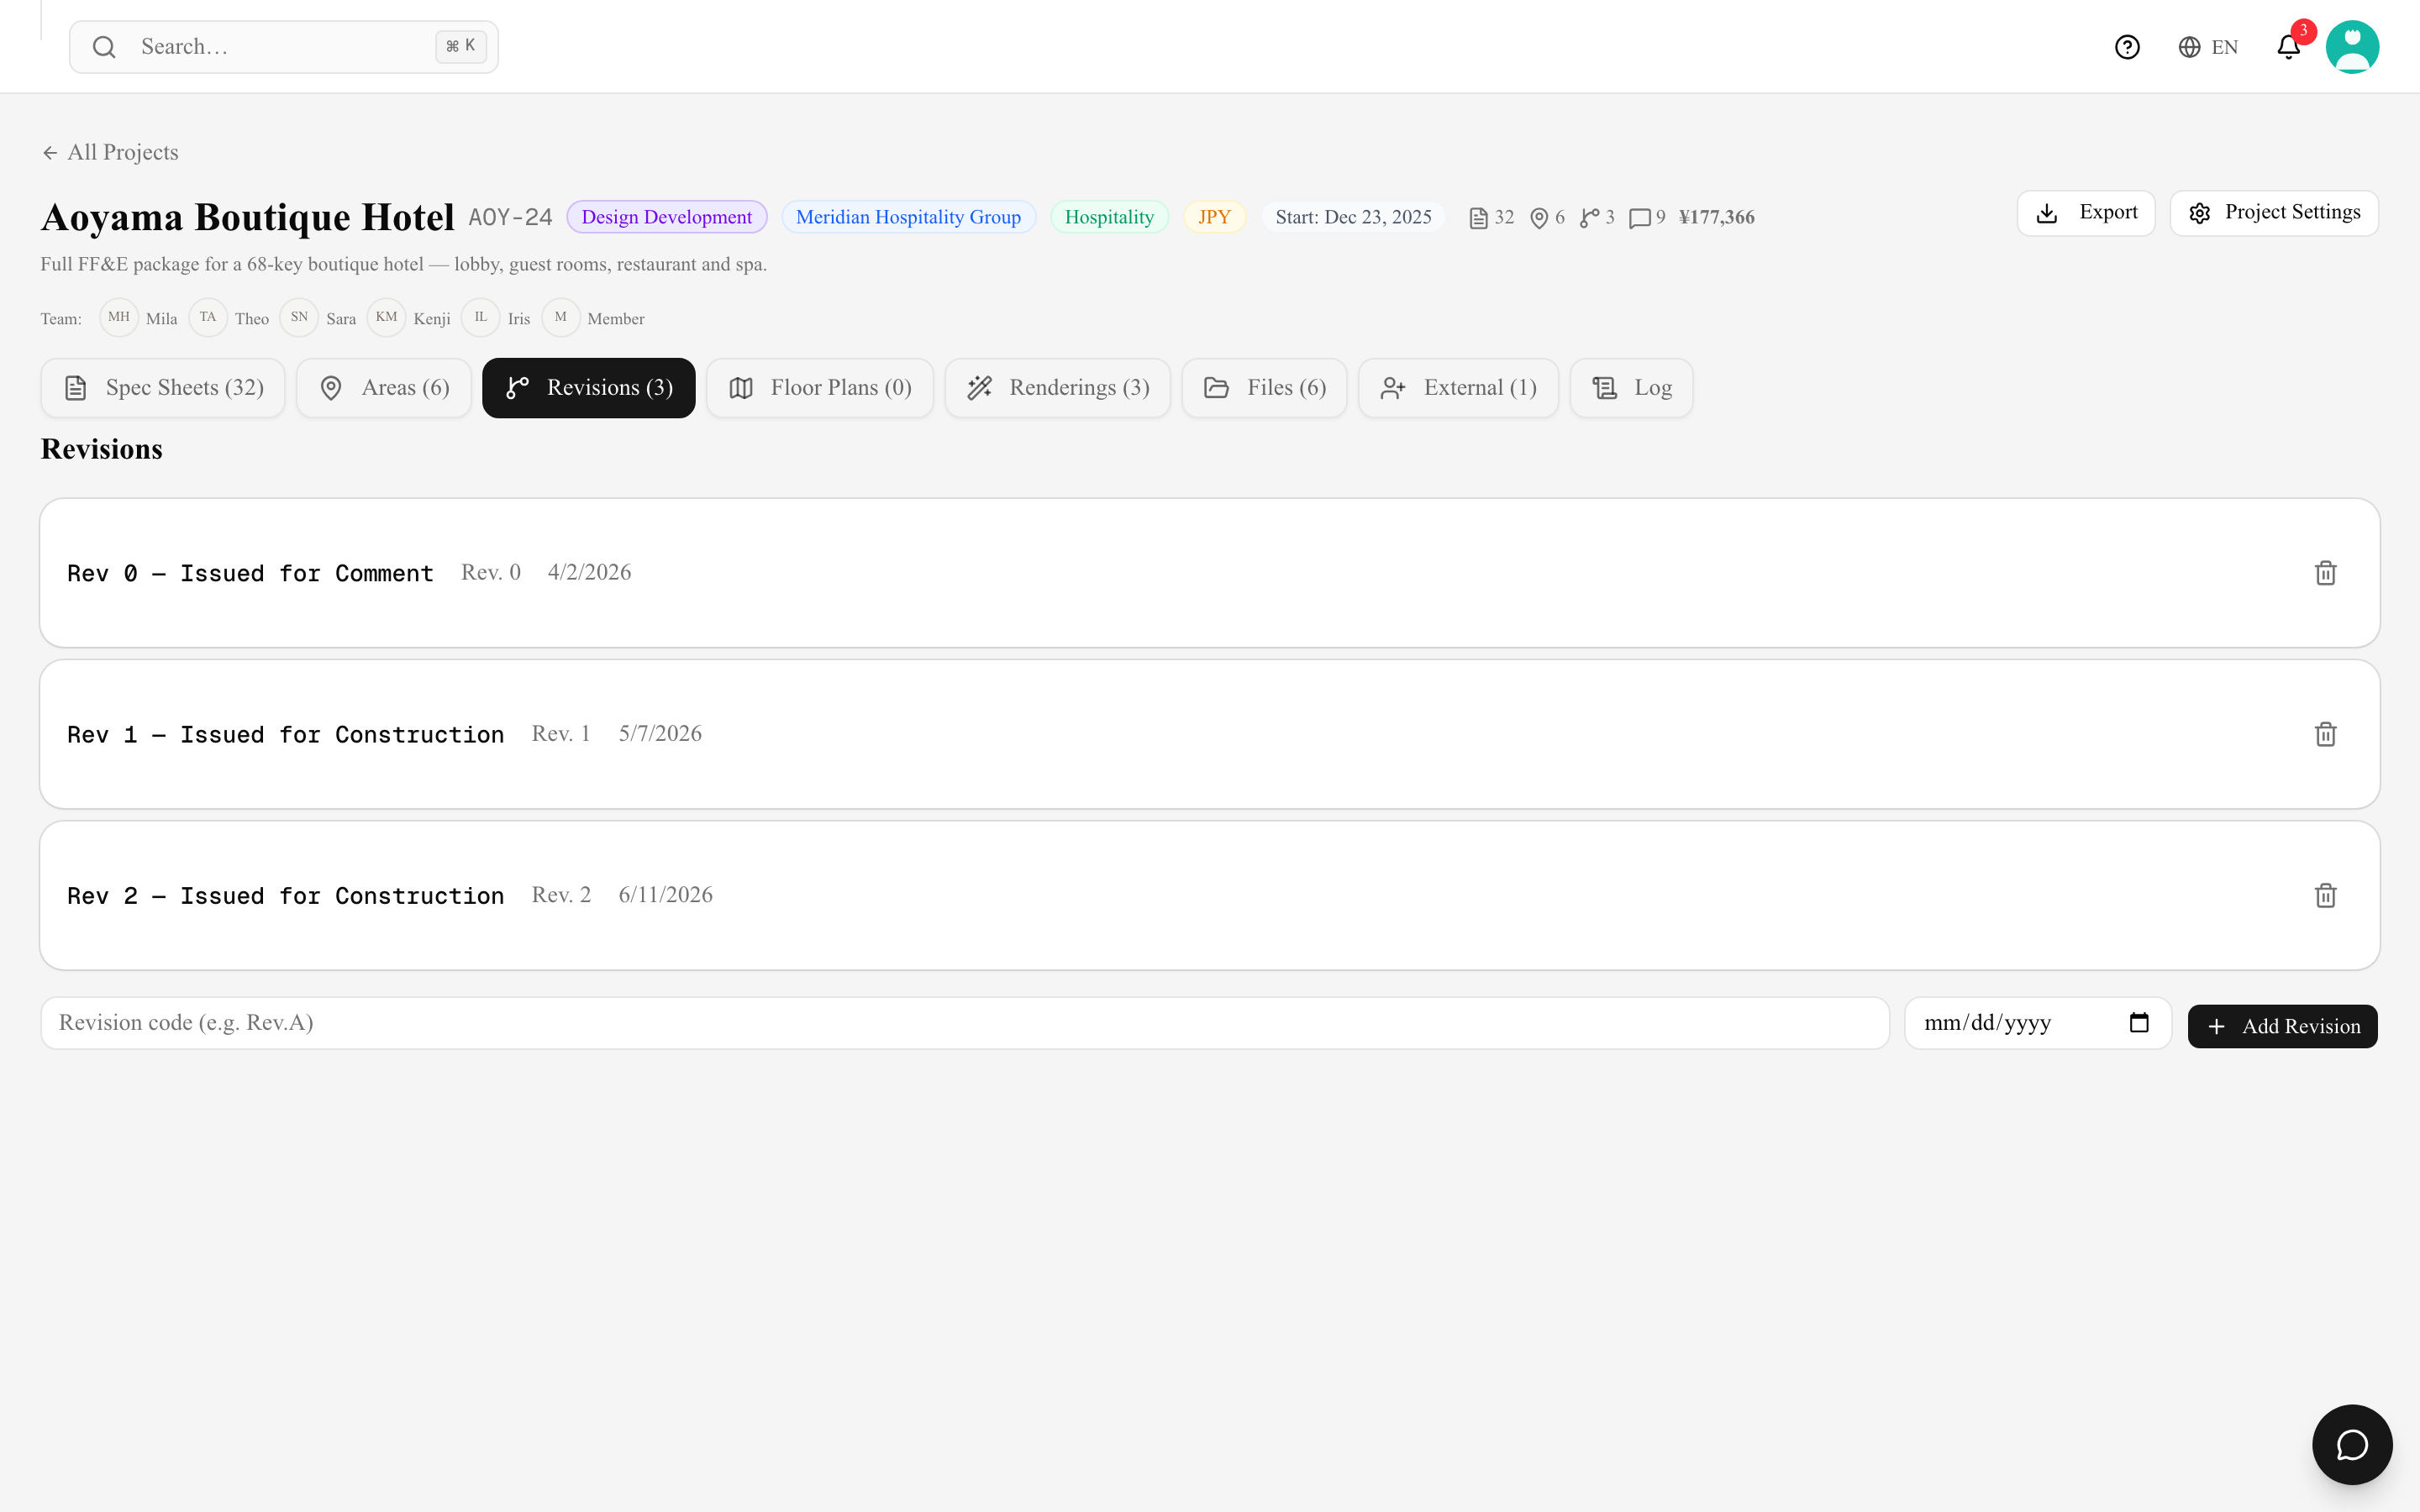Go to the Files (6) tab

point(1265,388)
